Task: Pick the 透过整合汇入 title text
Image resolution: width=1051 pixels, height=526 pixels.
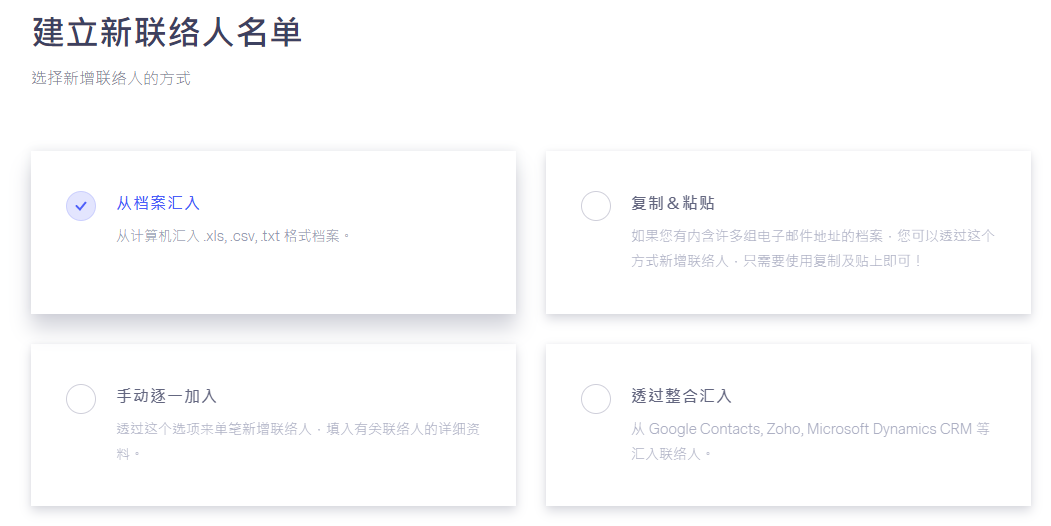Action: click(x=682, y=396)
